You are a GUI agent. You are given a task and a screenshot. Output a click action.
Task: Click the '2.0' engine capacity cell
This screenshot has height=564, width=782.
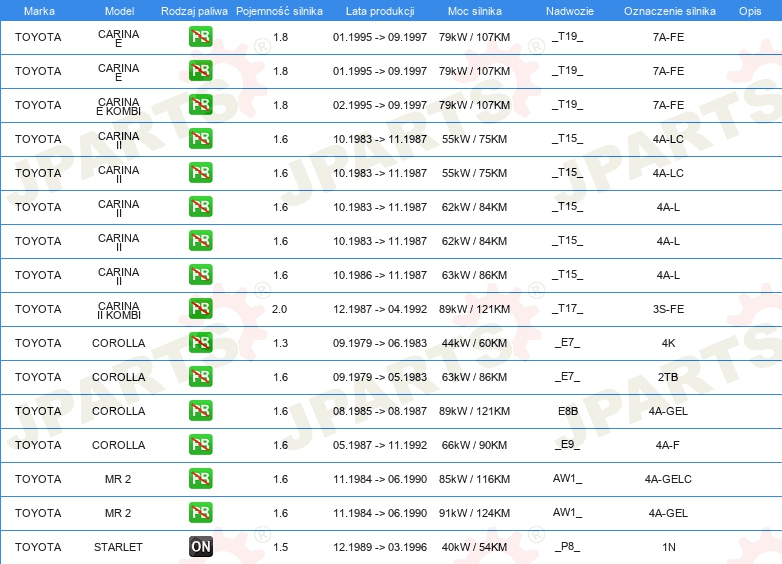coord(280,309)
